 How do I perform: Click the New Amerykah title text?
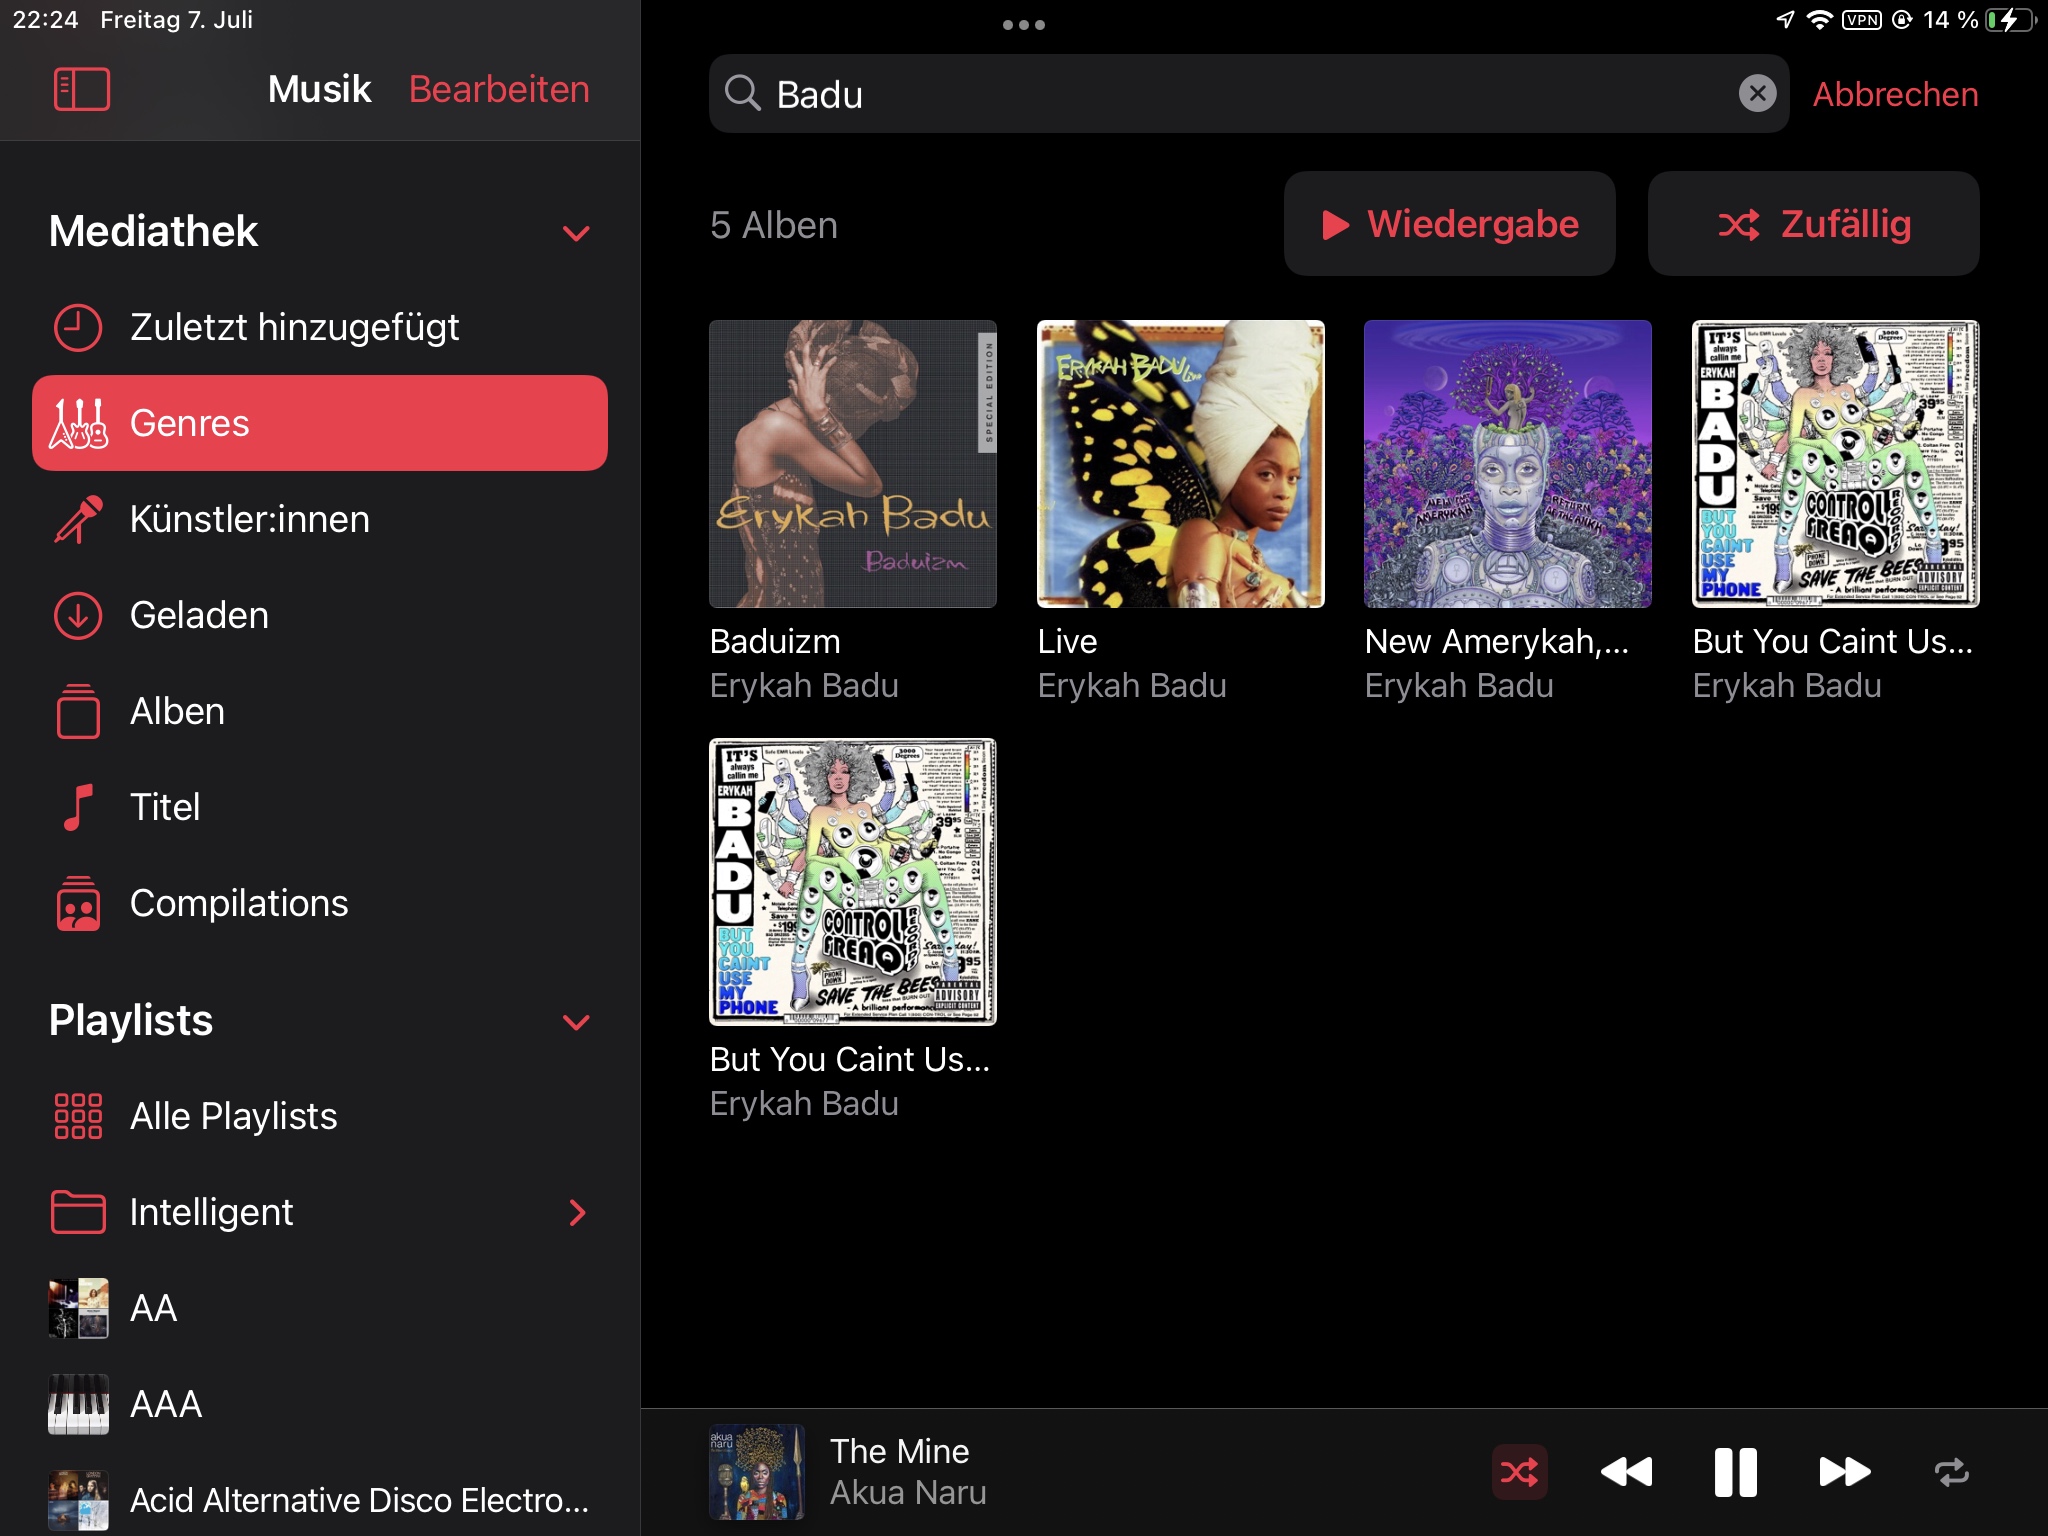pyautogui.click(x=1497, y=641)
